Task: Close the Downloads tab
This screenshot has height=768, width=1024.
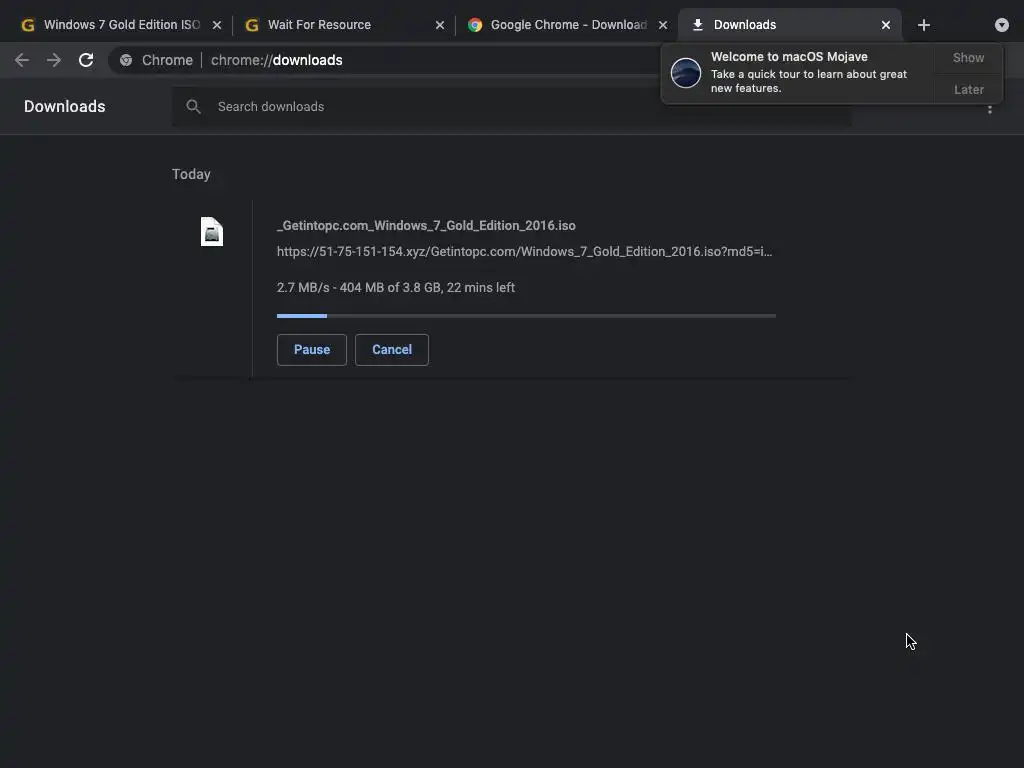Action: [x=886, y=25]
